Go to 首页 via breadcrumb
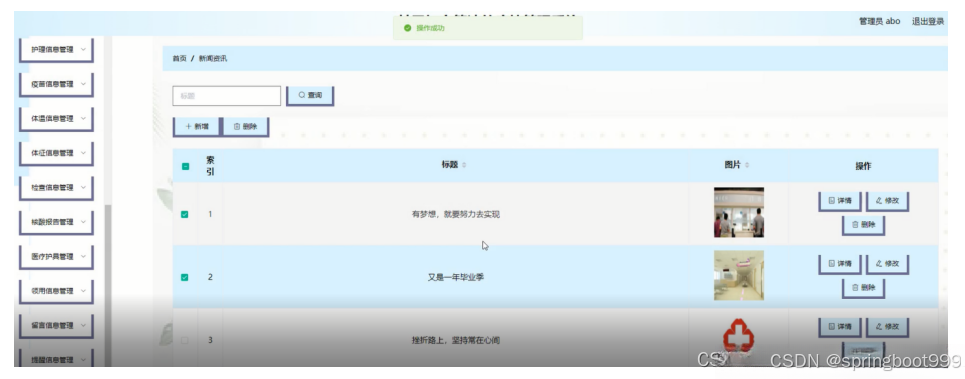The image size is (965, 379). (179, 58)
